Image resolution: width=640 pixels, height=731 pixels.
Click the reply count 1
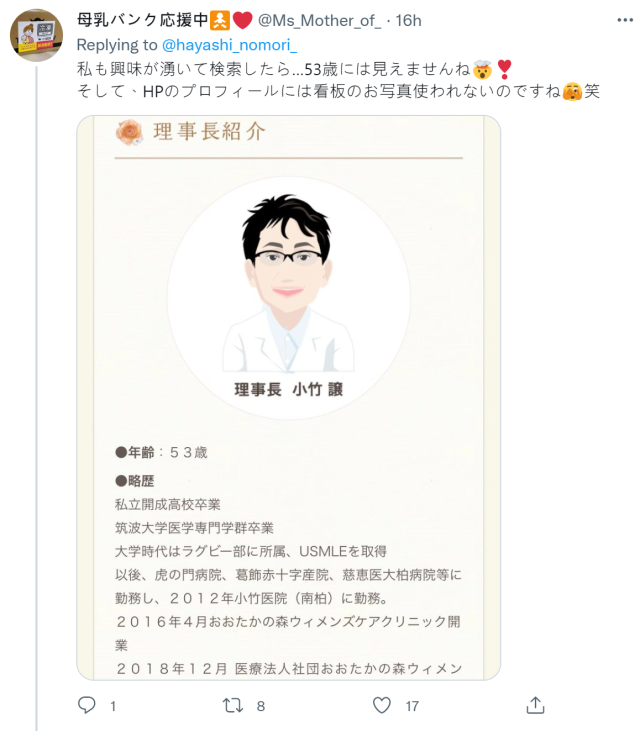point(113,706)
